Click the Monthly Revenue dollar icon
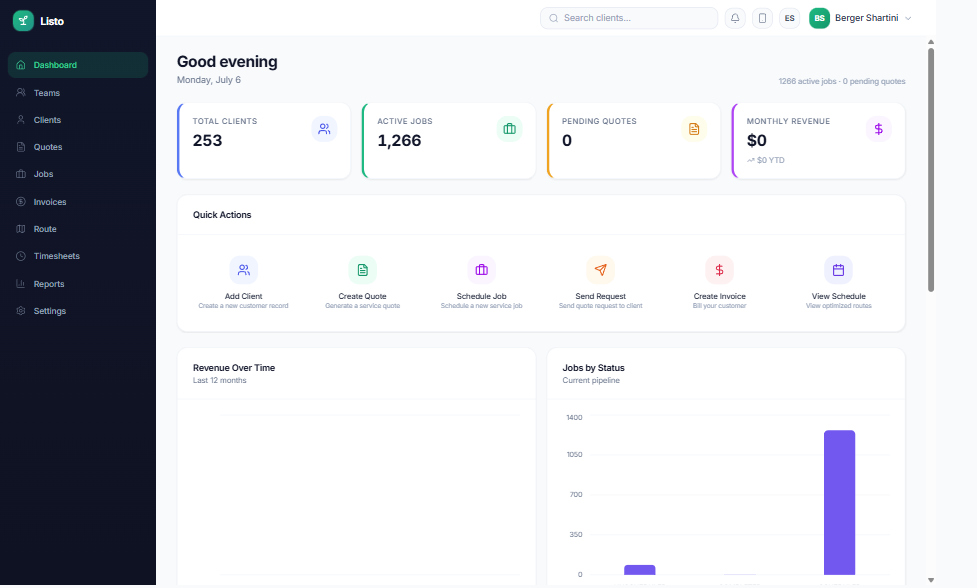 click(879, 129)
